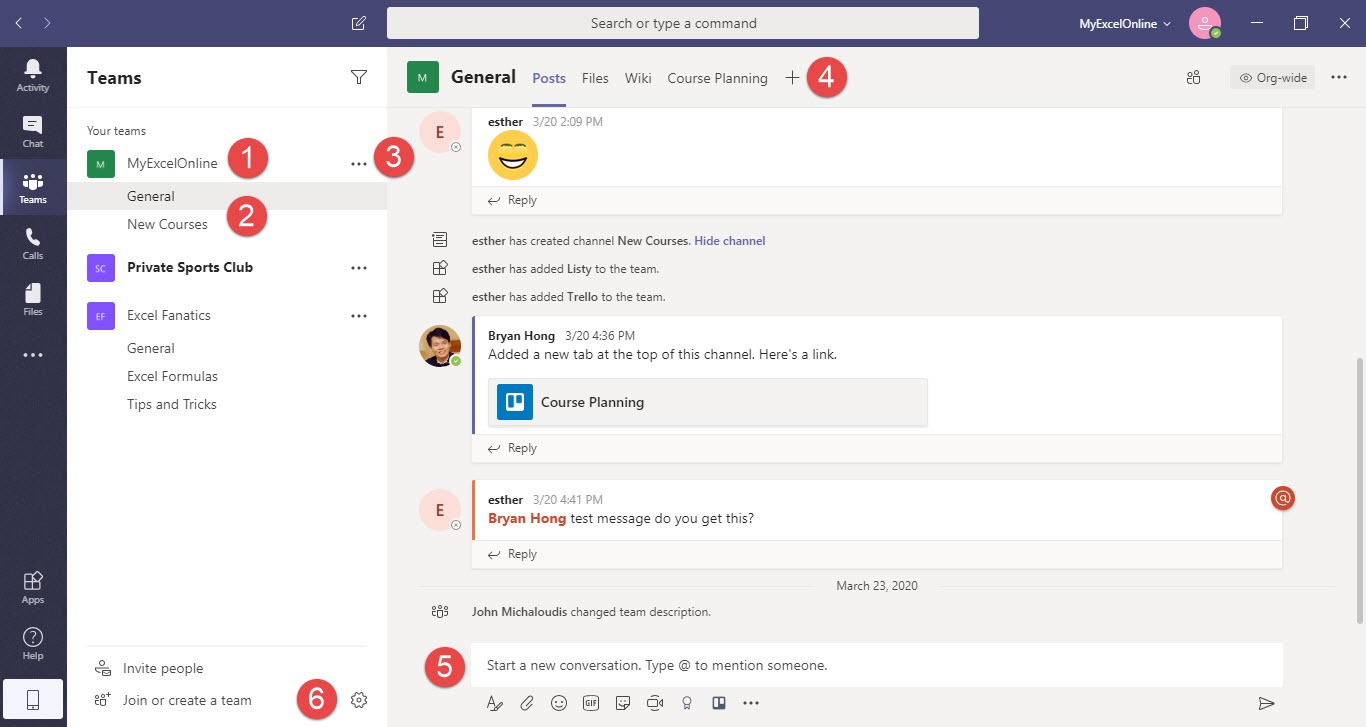This screenshot has height=727, width=1366.
Task: Click Join or create a team
Action: pos(173,700)
